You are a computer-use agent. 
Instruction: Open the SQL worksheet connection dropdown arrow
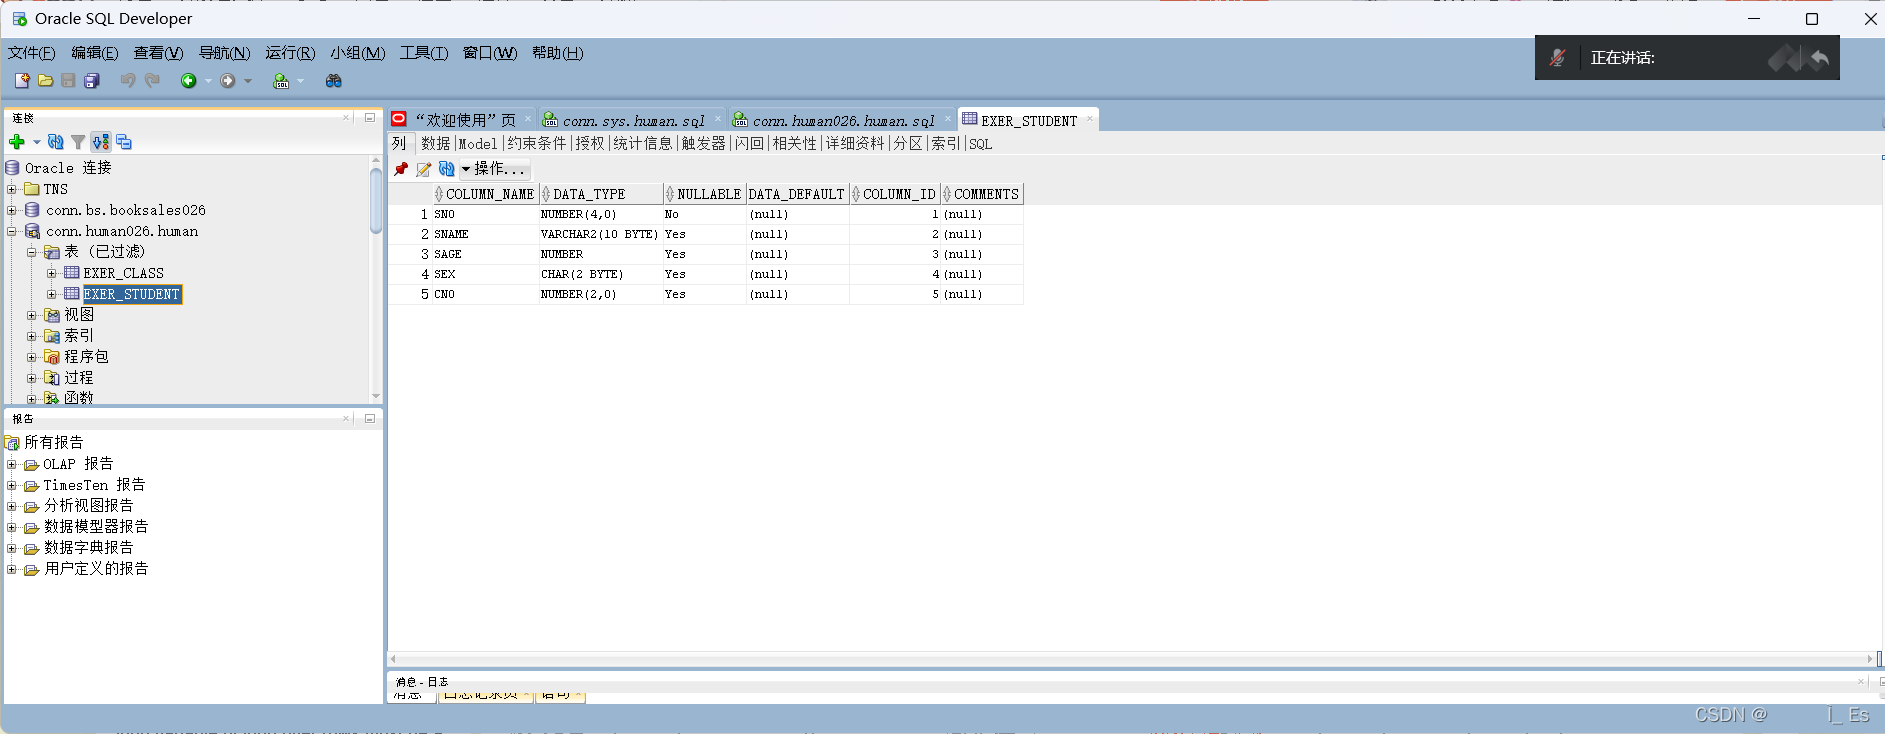pyautogui.click(x=300, y=81)
